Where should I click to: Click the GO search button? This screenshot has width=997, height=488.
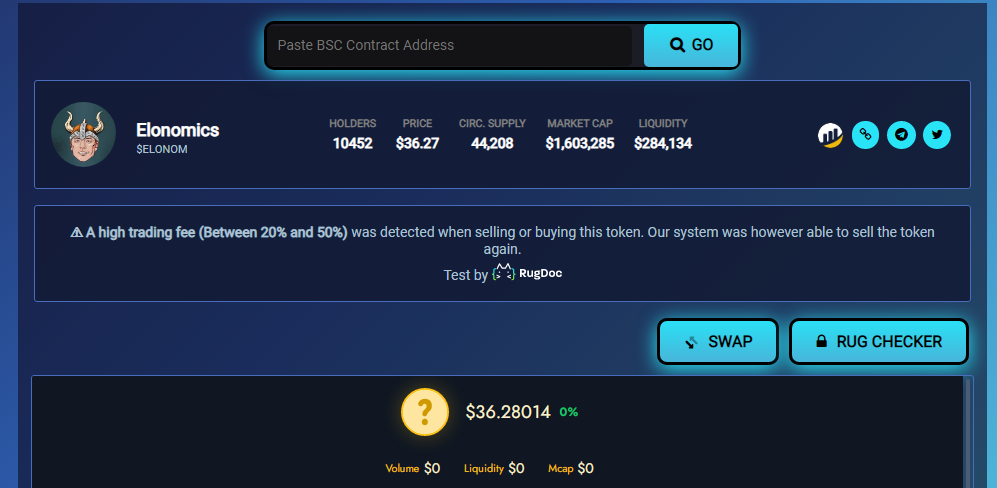[691, 45]
